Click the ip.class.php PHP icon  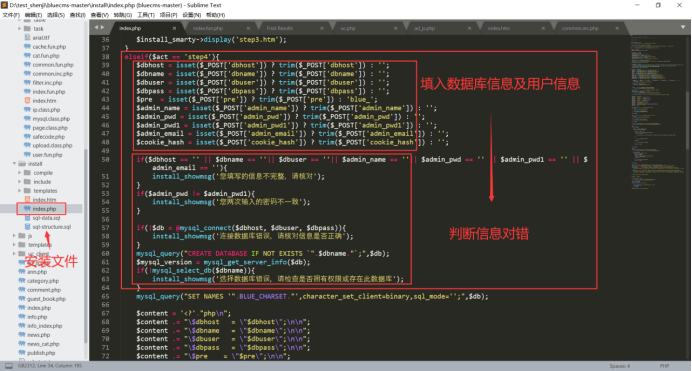(27, 110)
